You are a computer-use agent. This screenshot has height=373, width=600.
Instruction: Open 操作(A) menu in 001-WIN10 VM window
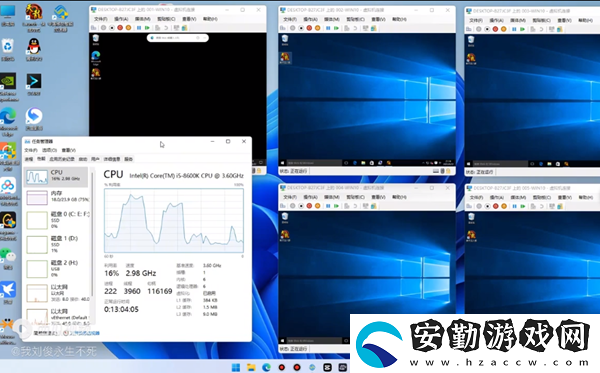(x=121, y=19)
